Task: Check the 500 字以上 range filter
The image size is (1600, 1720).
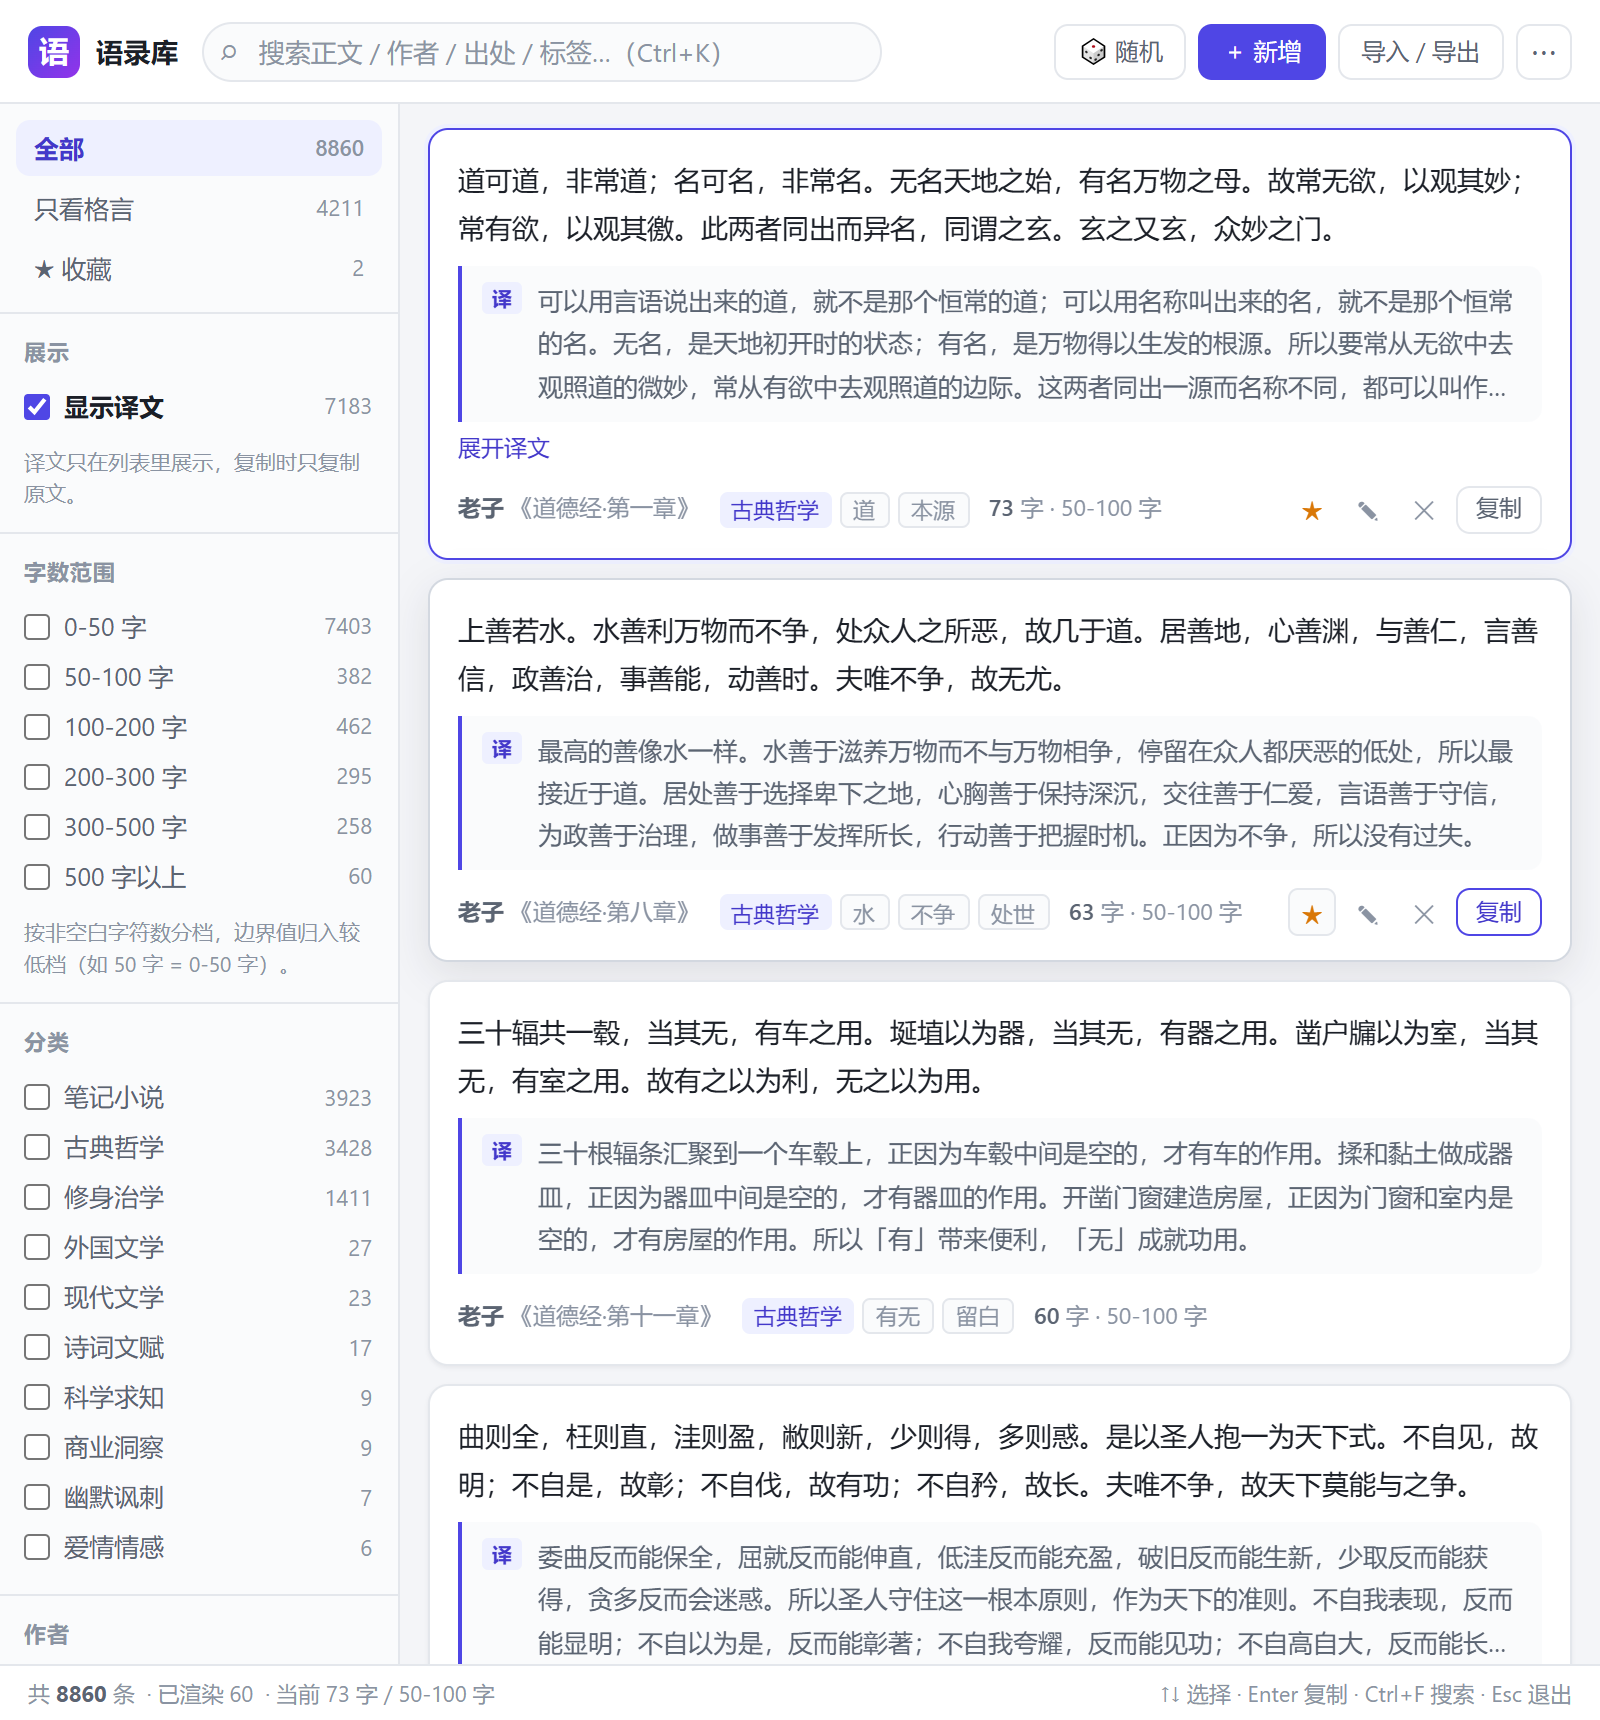Action: pyautogui.click(x=37, y=877)
